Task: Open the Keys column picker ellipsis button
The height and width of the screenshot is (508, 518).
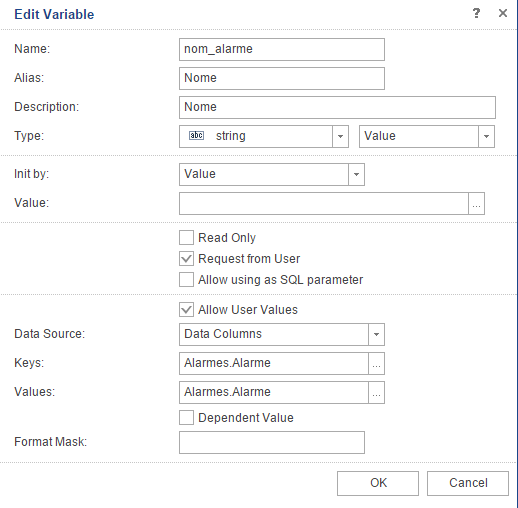Action: pyautogui.click(x=376, y=363)
